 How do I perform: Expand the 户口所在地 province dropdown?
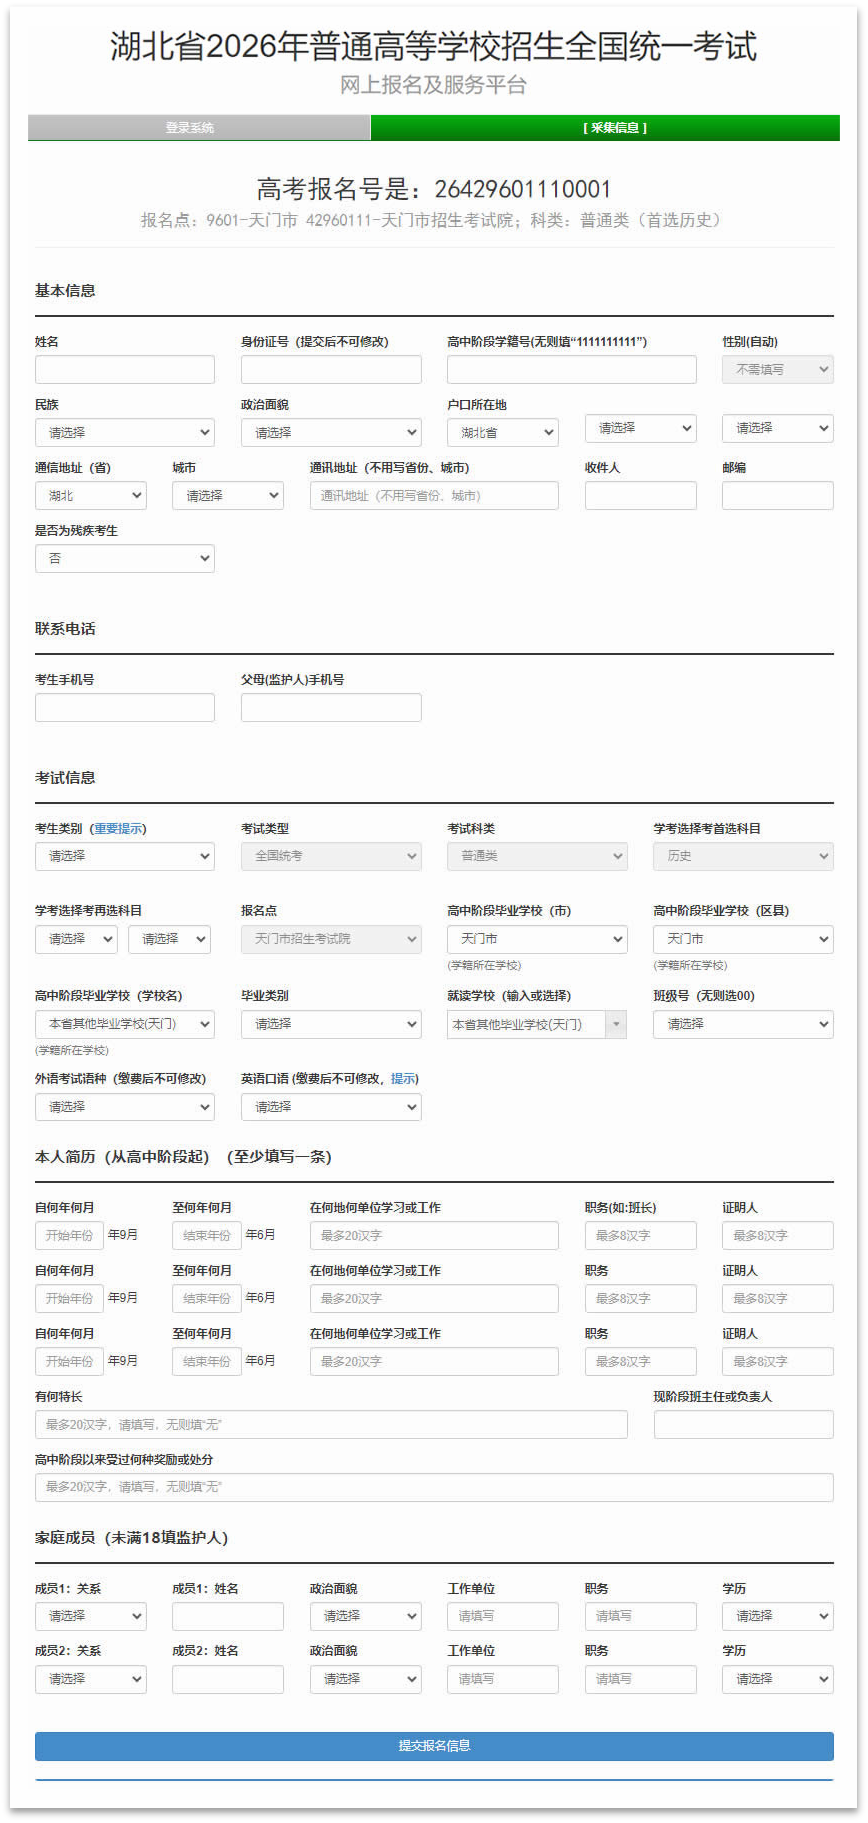click(x=502, y=433)
